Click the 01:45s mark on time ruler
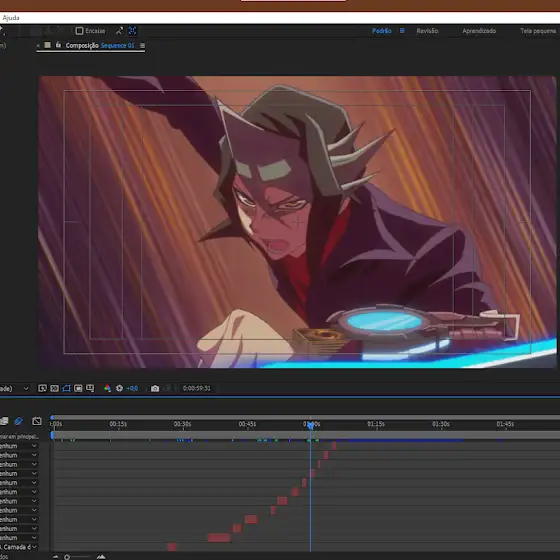Screen dimensions: 560x560 [x=505, y=424]
